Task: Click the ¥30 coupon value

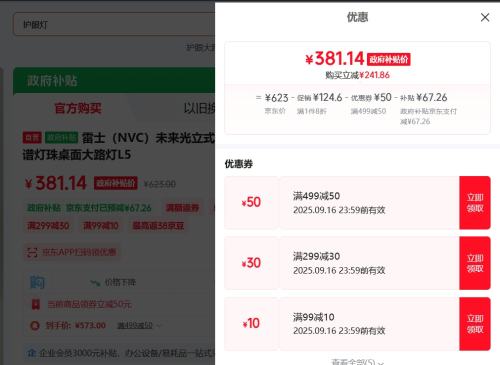Action: click(251, 263)
